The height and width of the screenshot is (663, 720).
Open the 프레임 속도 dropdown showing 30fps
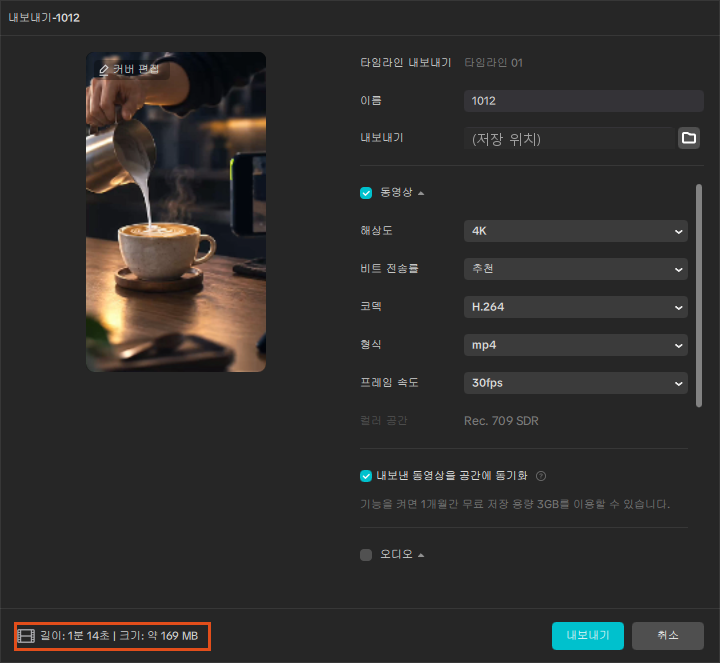tap(576, 383)
